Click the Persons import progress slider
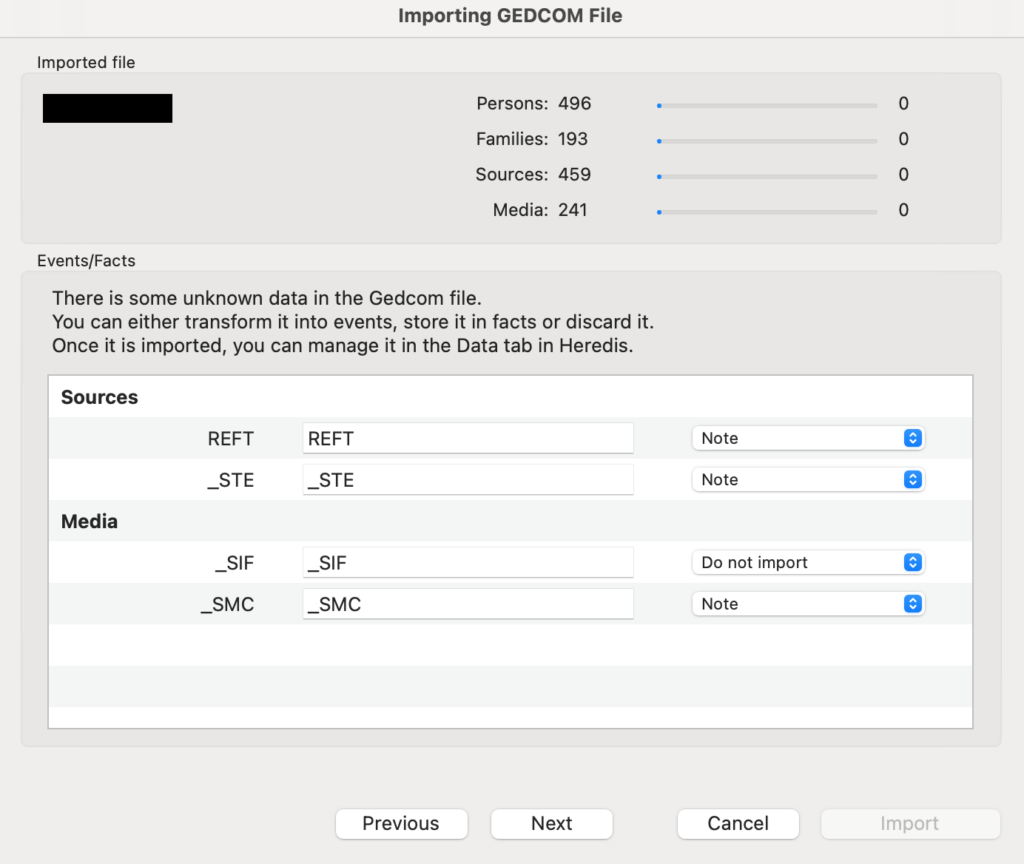The width and height of the screenshot is (1024, 864). point(767,104)
